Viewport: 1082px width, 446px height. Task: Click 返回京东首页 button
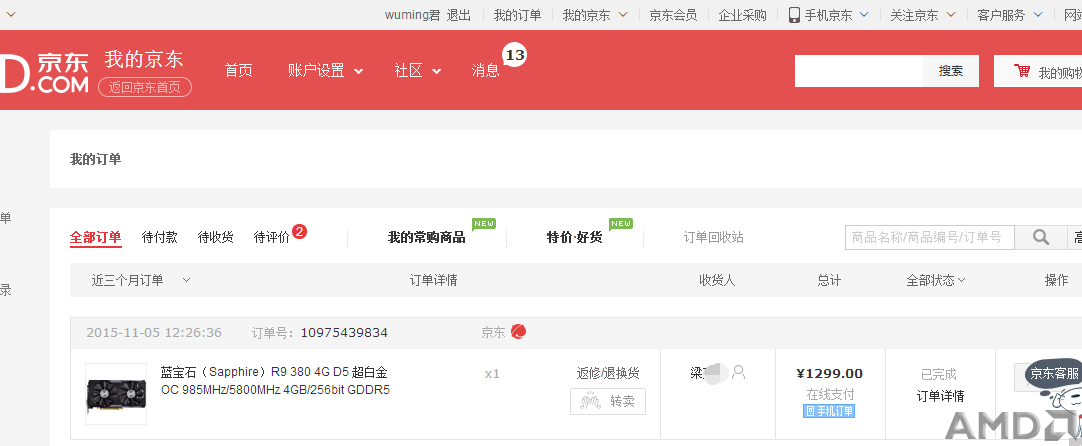[x=145, y=87]
